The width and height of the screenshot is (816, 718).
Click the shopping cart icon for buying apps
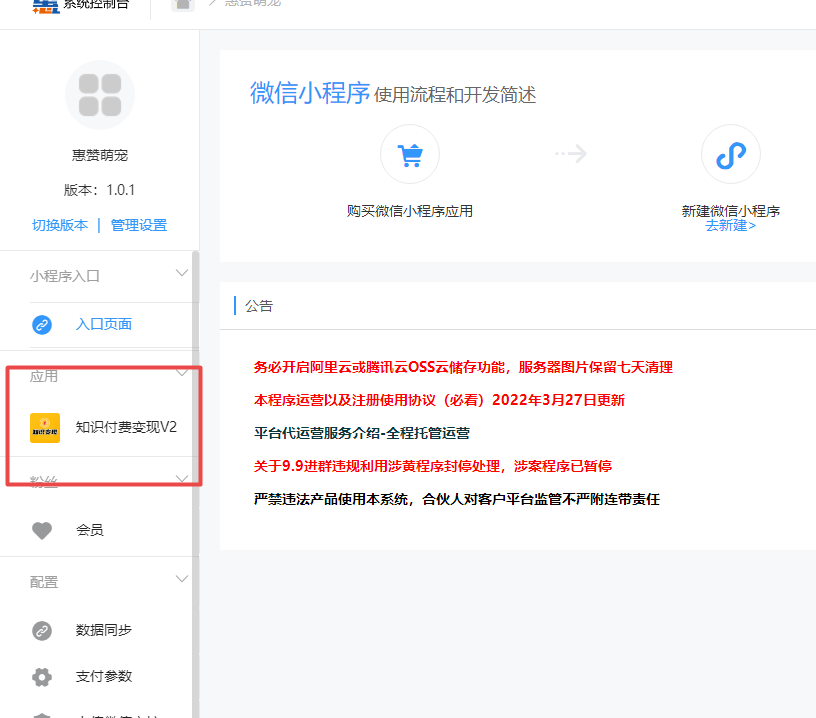click(x=410, y=154)
